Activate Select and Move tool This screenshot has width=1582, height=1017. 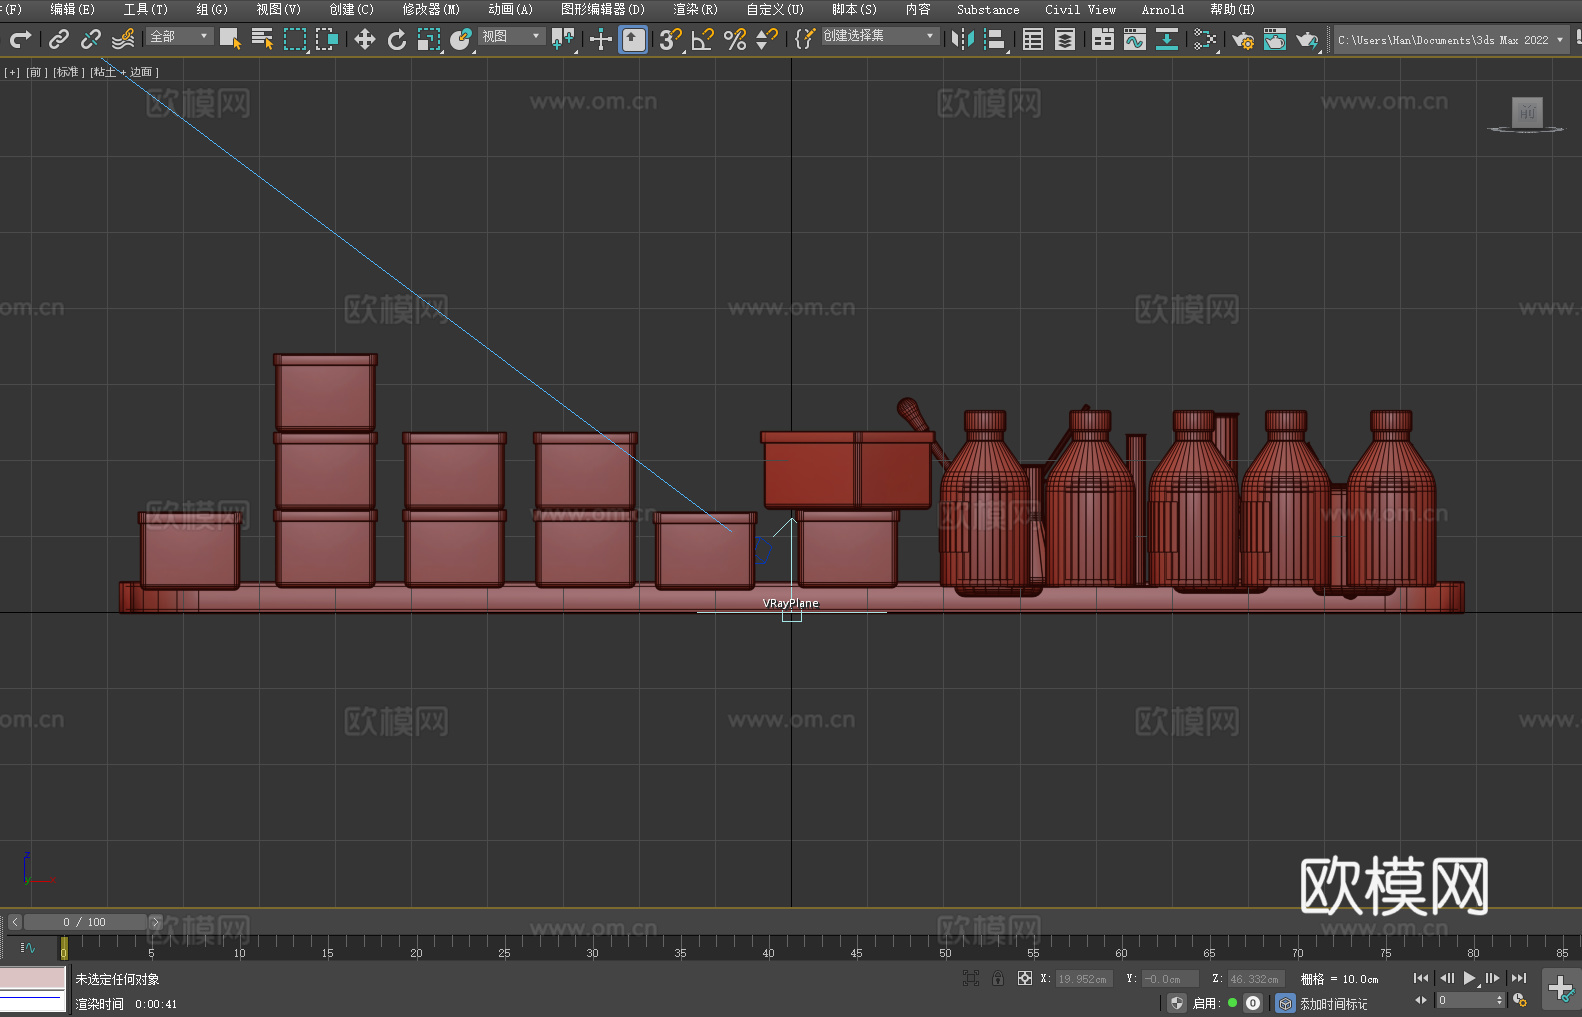pos(365,39)
